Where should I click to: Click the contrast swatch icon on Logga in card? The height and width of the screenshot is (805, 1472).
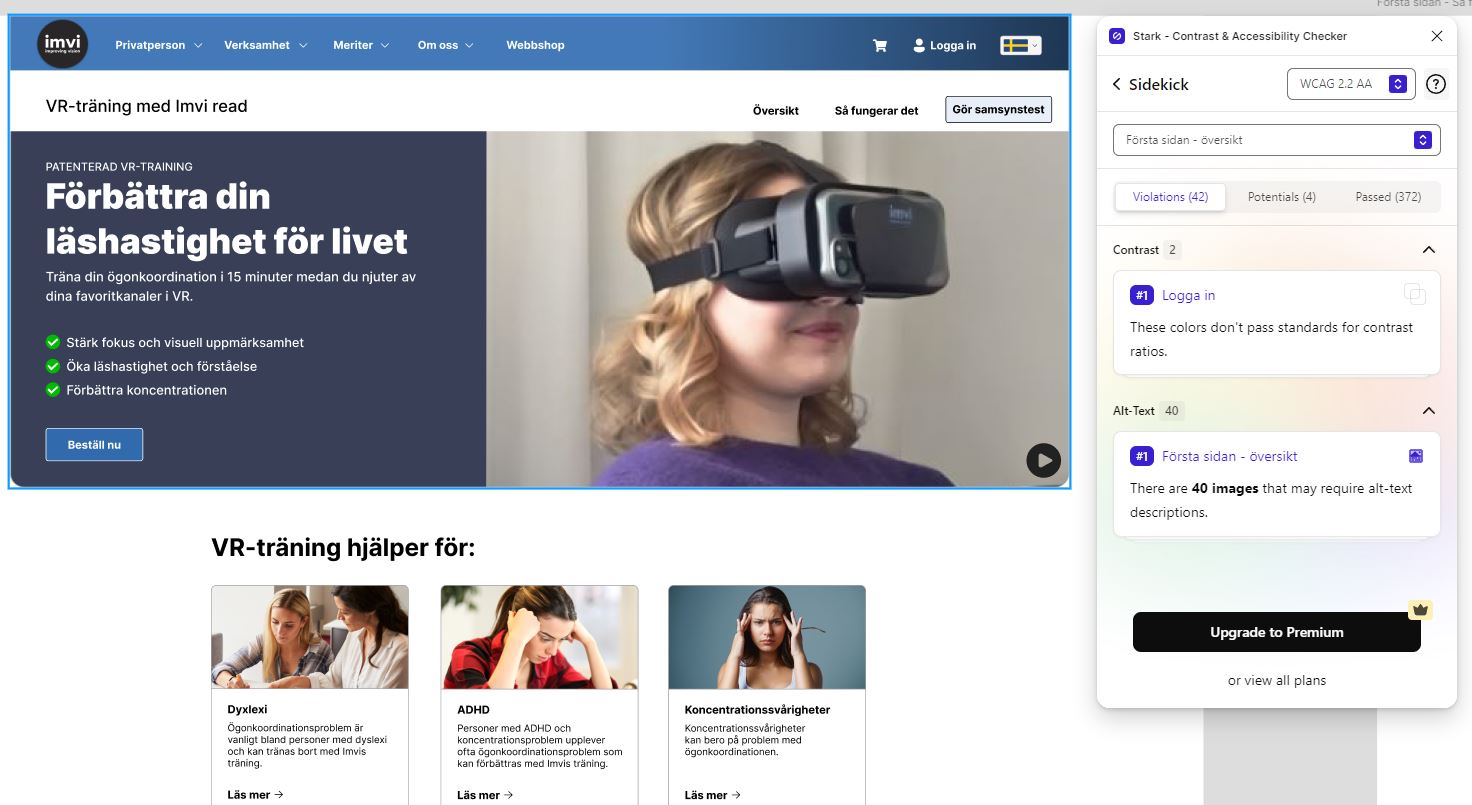(1414, 294)
